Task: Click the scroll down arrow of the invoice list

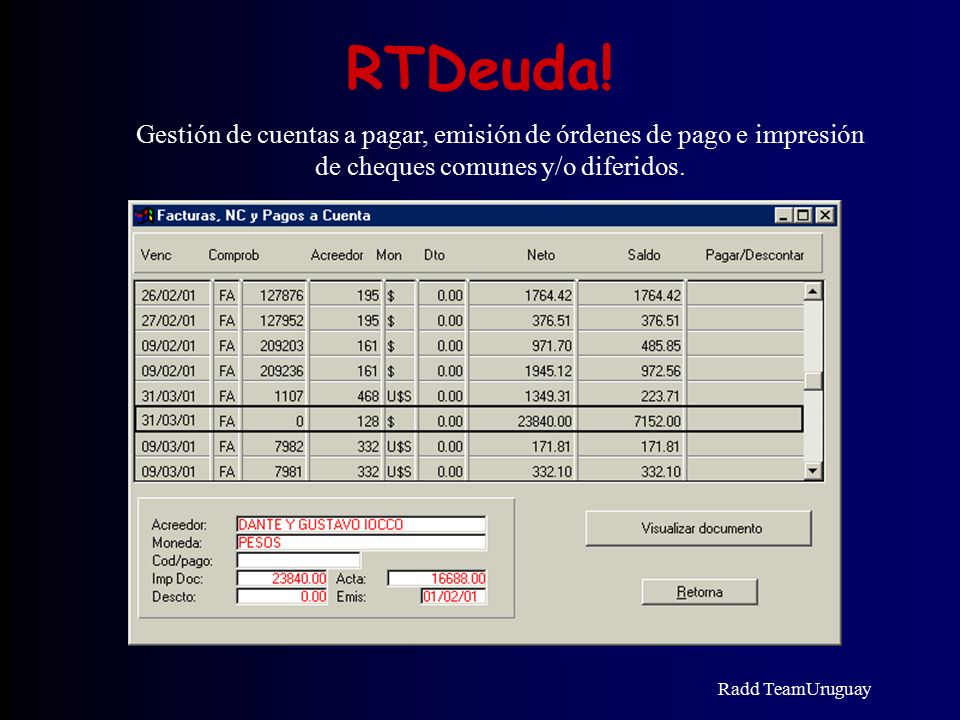Action: [813, 471]
